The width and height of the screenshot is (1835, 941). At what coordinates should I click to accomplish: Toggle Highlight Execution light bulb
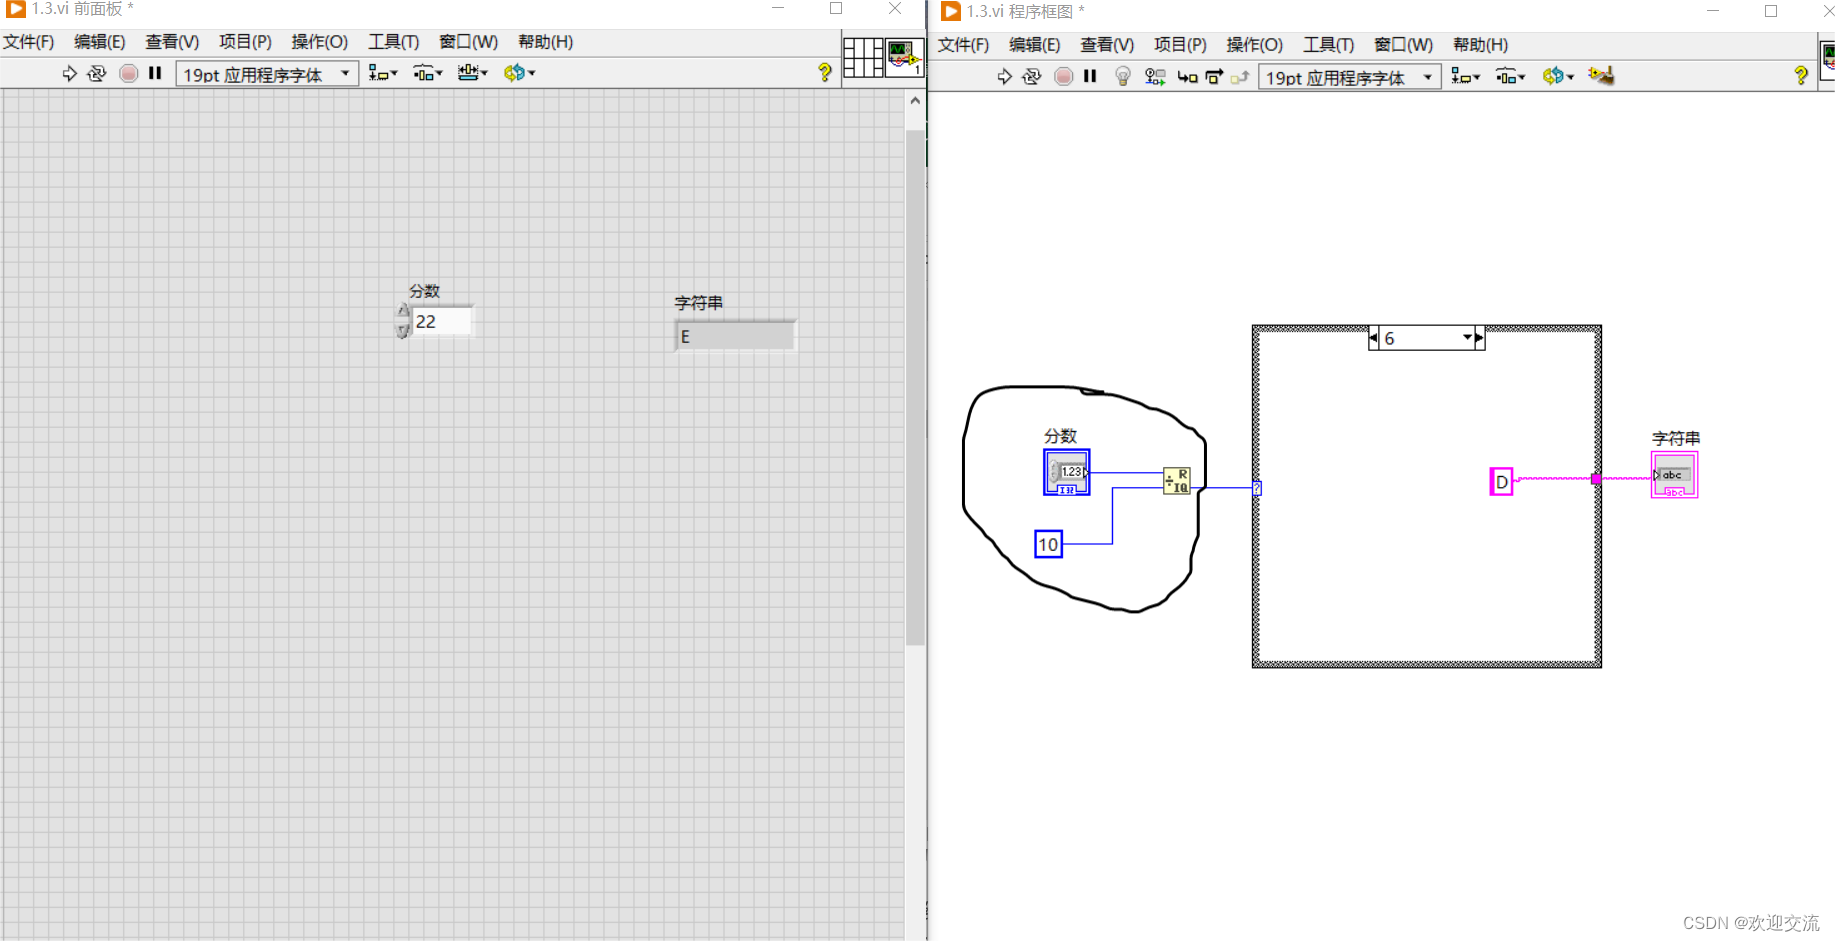(1123, 76)
